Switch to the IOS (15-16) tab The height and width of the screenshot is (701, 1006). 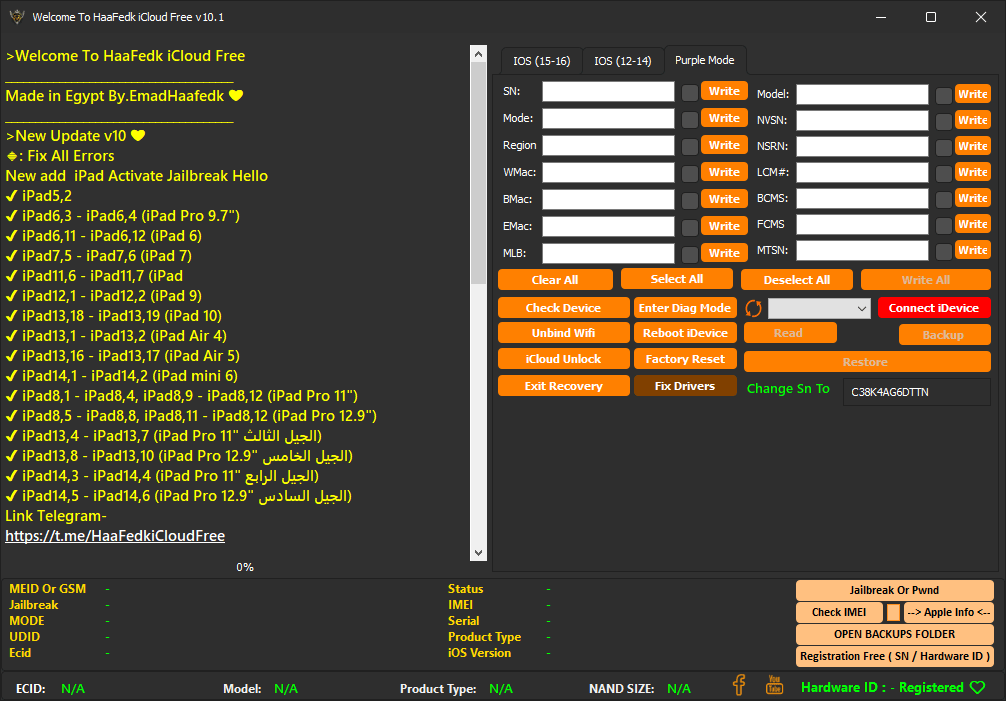pos(541,61)
